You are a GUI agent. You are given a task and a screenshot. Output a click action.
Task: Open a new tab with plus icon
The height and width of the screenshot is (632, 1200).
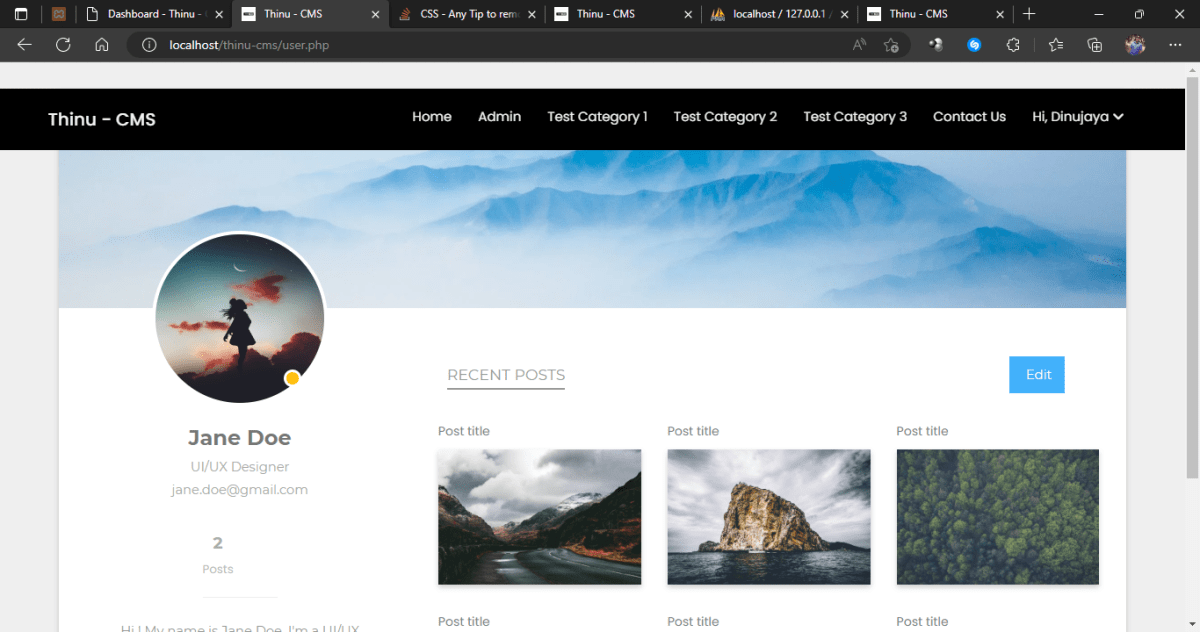tap(1029, 14)
